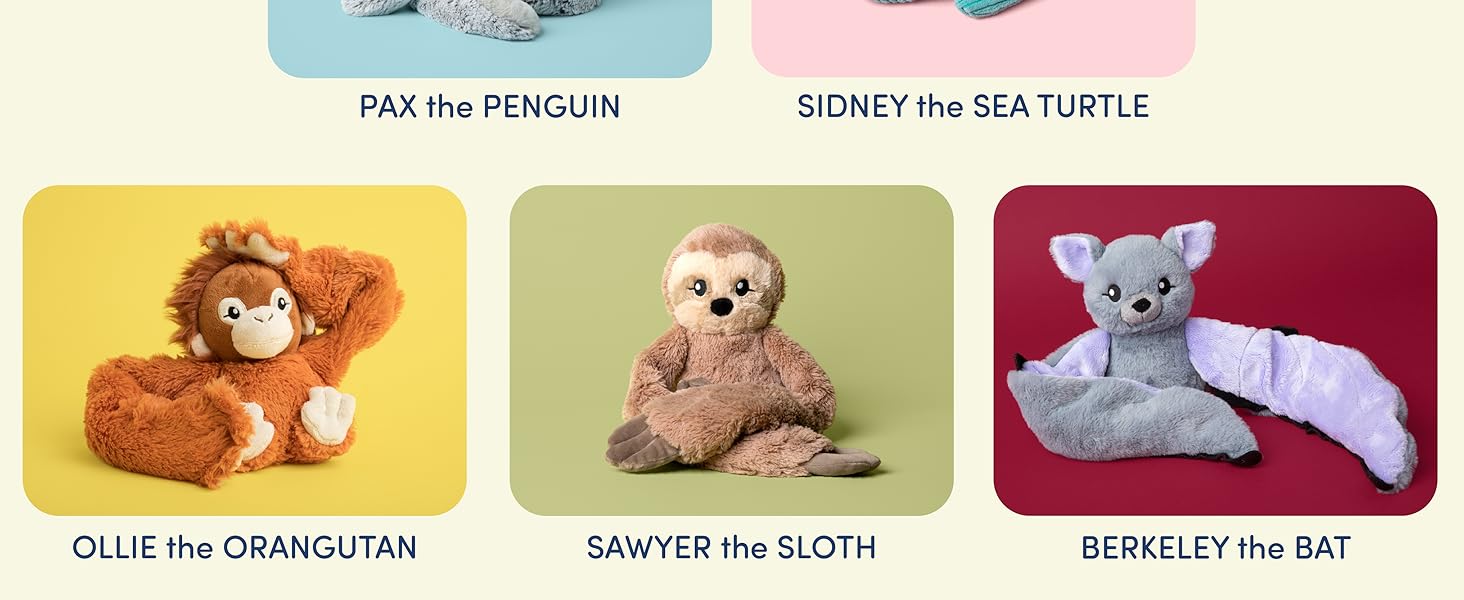Click the 'SIDNEY the SEA TURTLE' label
Image resolution: width=1464 pixels, height=600 pixels.
pos(973,107)
